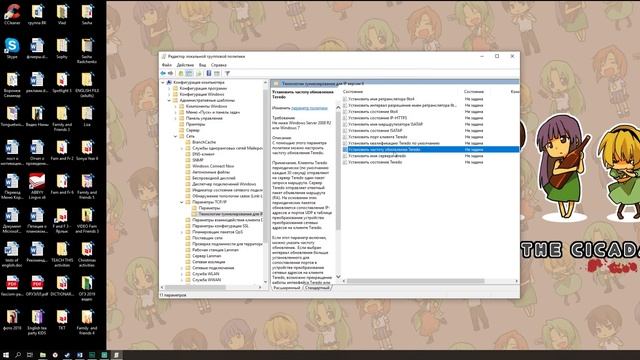Select the Family and friends 4 folder
This screenshot has width=640, height=360.
coord(87,322)
